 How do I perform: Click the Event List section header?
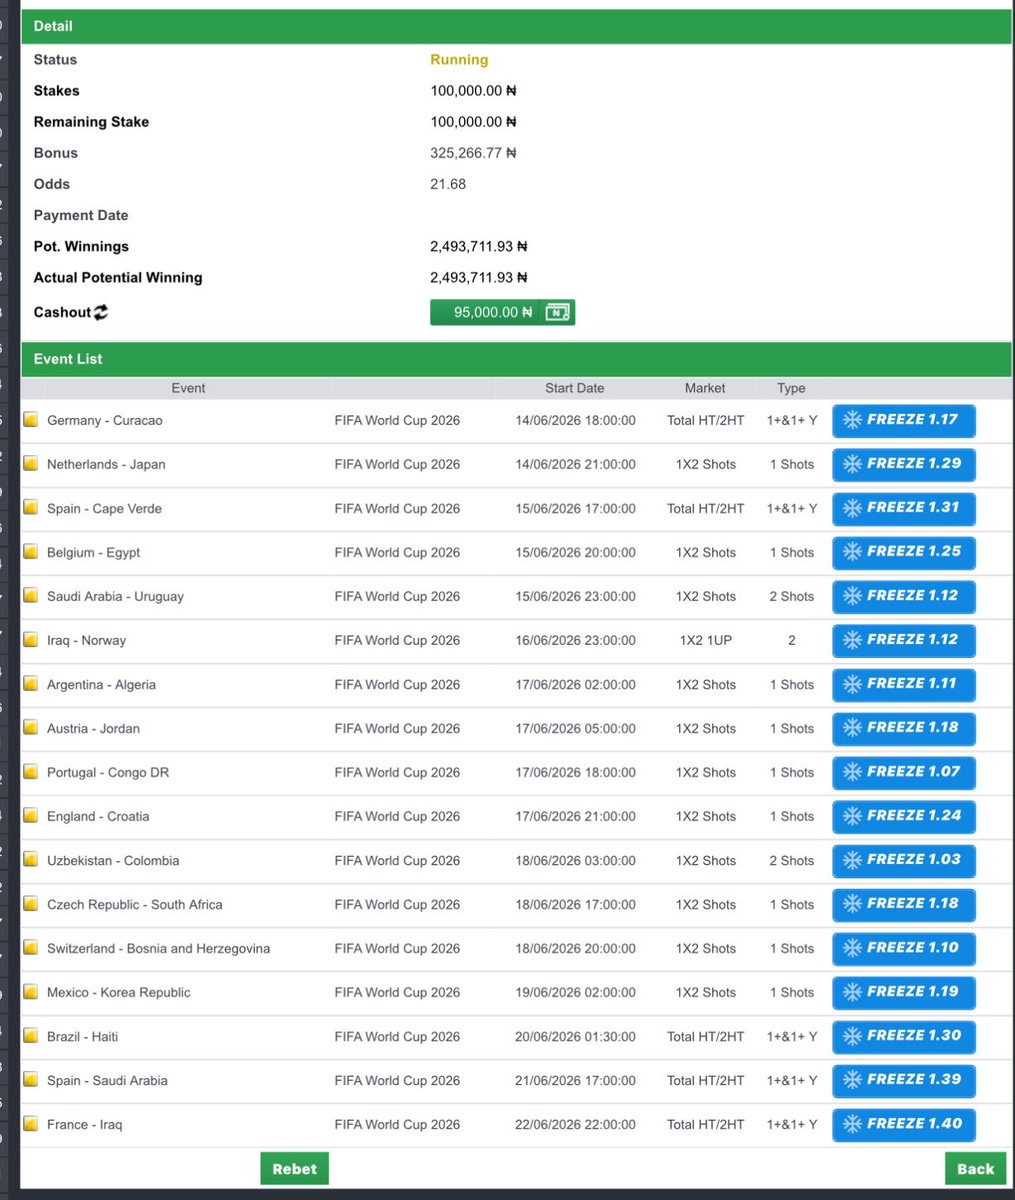[516, 359]
